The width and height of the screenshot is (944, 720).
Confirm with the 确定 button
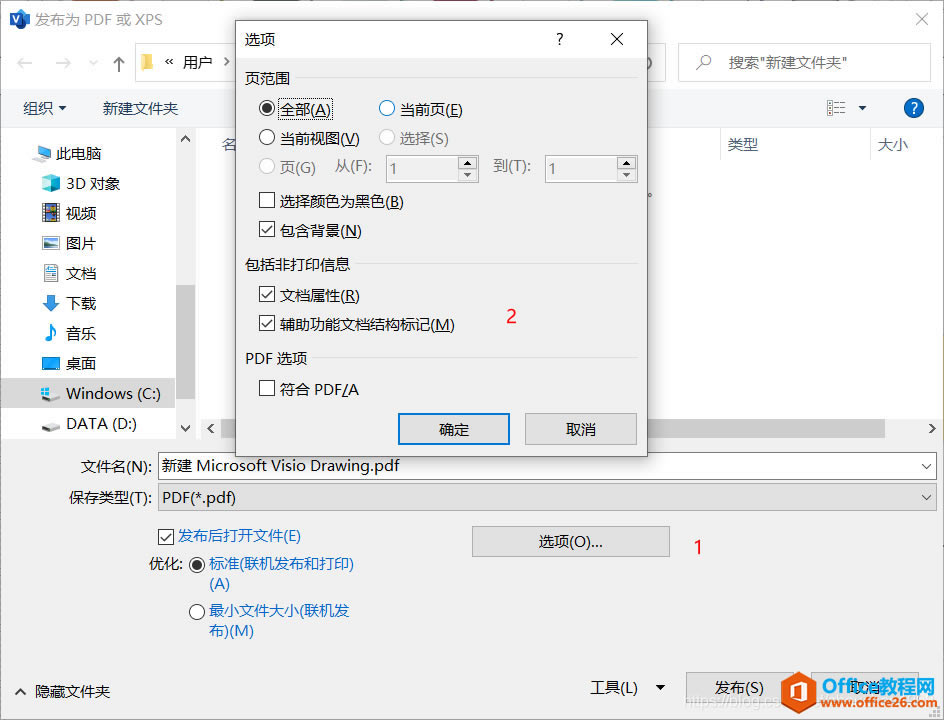click(x=454, y=429)
